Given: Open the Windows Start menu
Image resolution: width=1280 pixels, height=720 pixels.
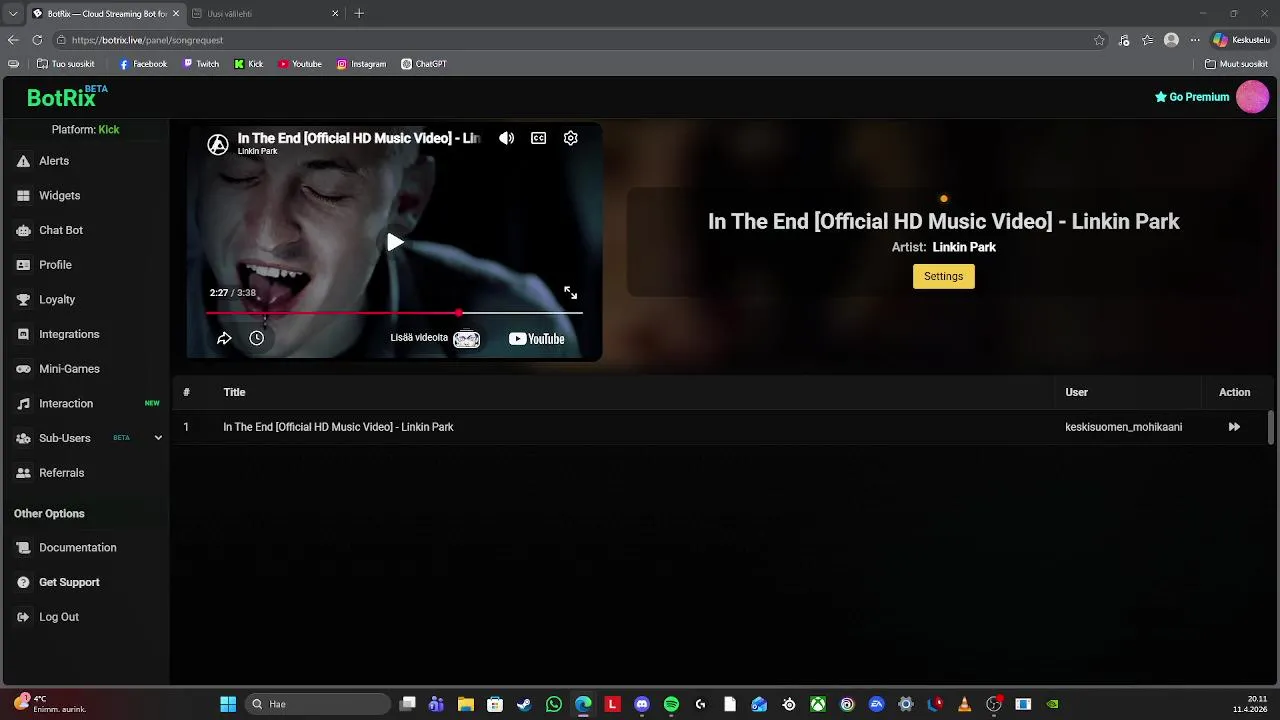Looking at the screenshot, I should (x=228, y=705).
